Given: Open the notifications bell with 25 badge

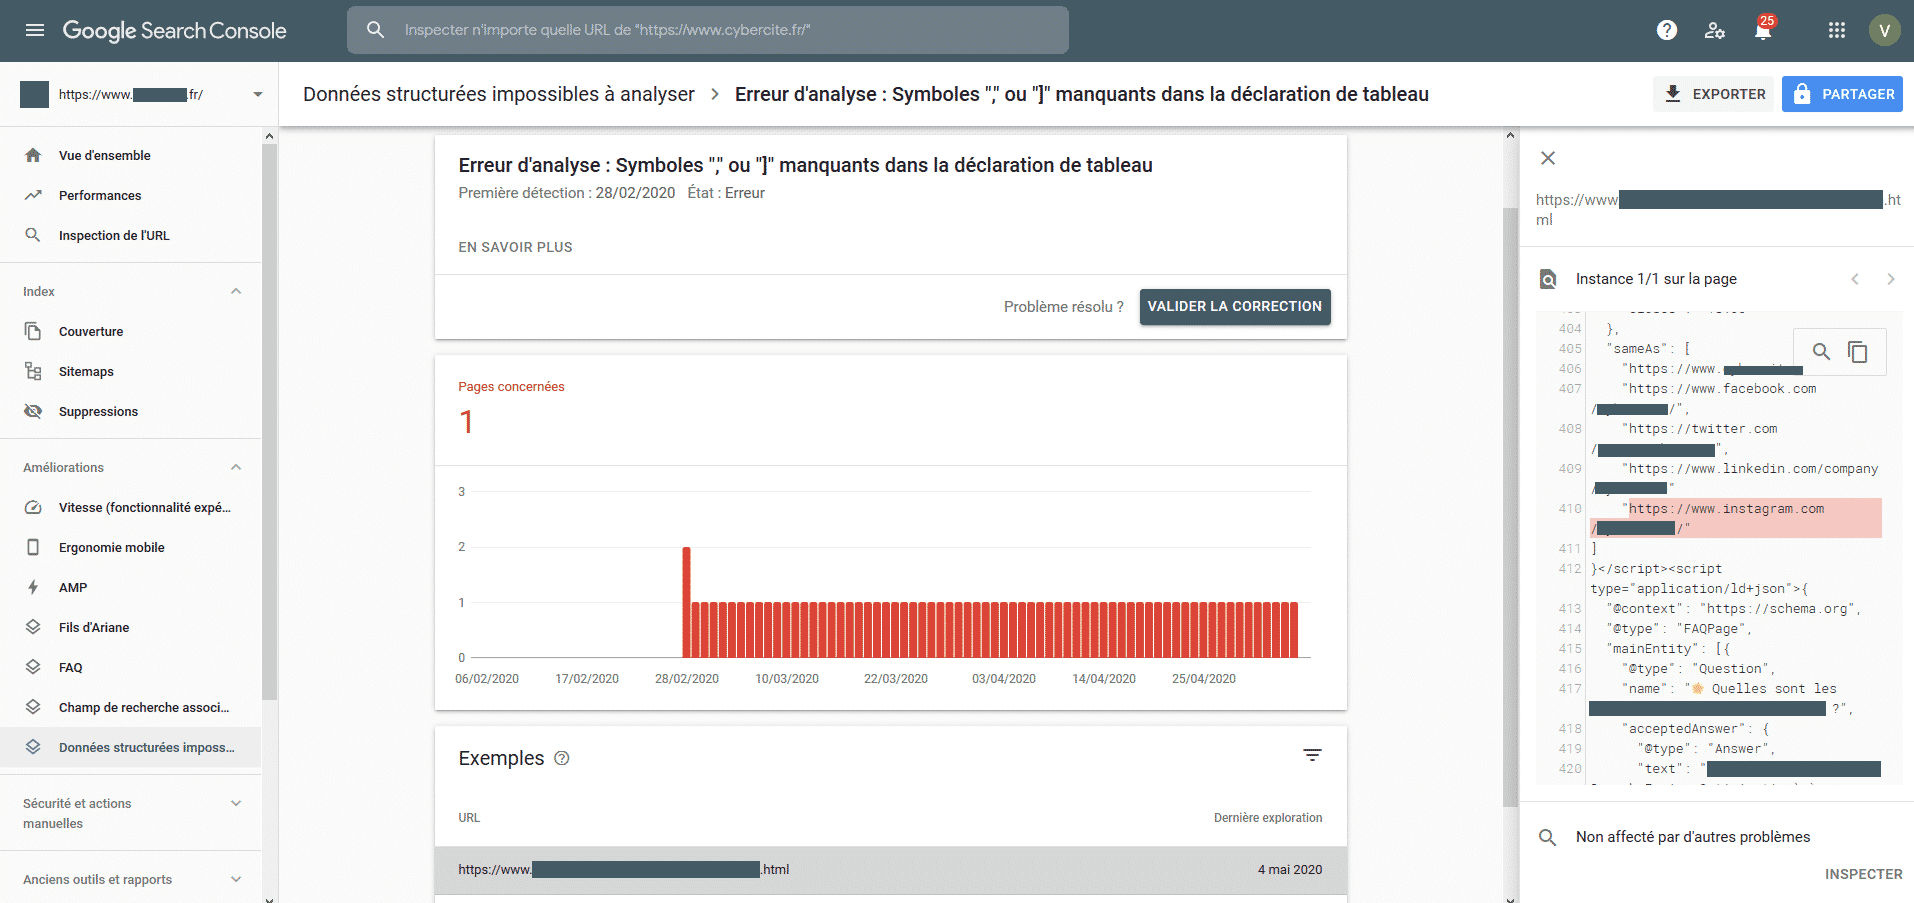Looking at the screenshot, I should click(x=1763, y=29).
